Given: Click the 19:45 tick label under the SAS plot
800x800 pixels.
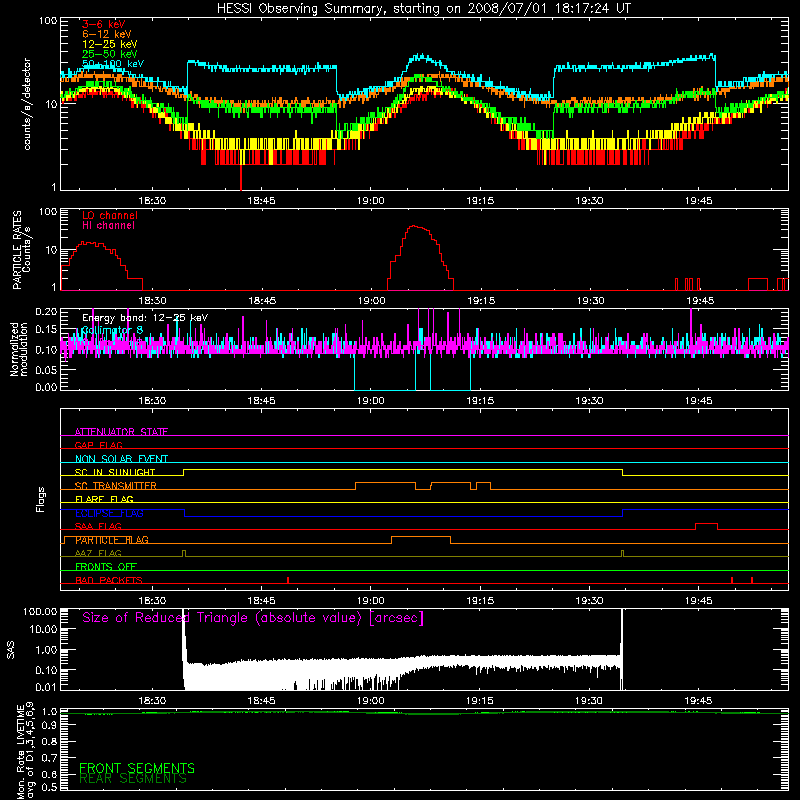Looking at the screenshot, I should click(x=698, y=701).
